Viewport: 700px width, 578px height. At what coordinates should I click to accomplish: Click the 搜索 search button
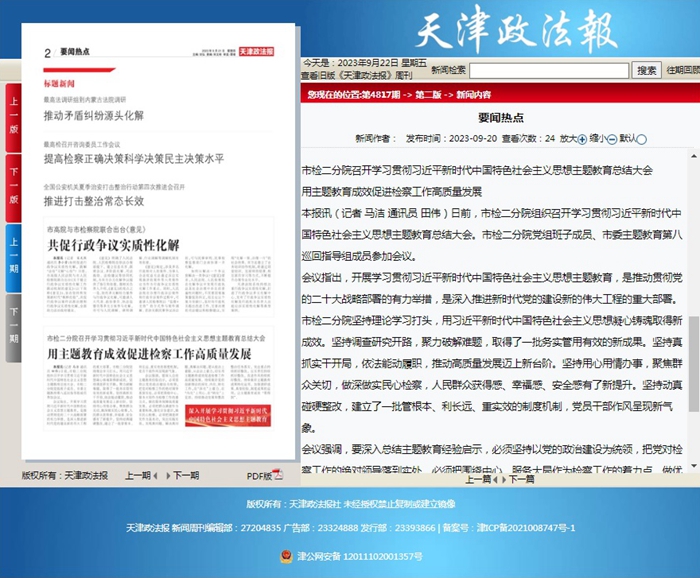pos(646,71)
